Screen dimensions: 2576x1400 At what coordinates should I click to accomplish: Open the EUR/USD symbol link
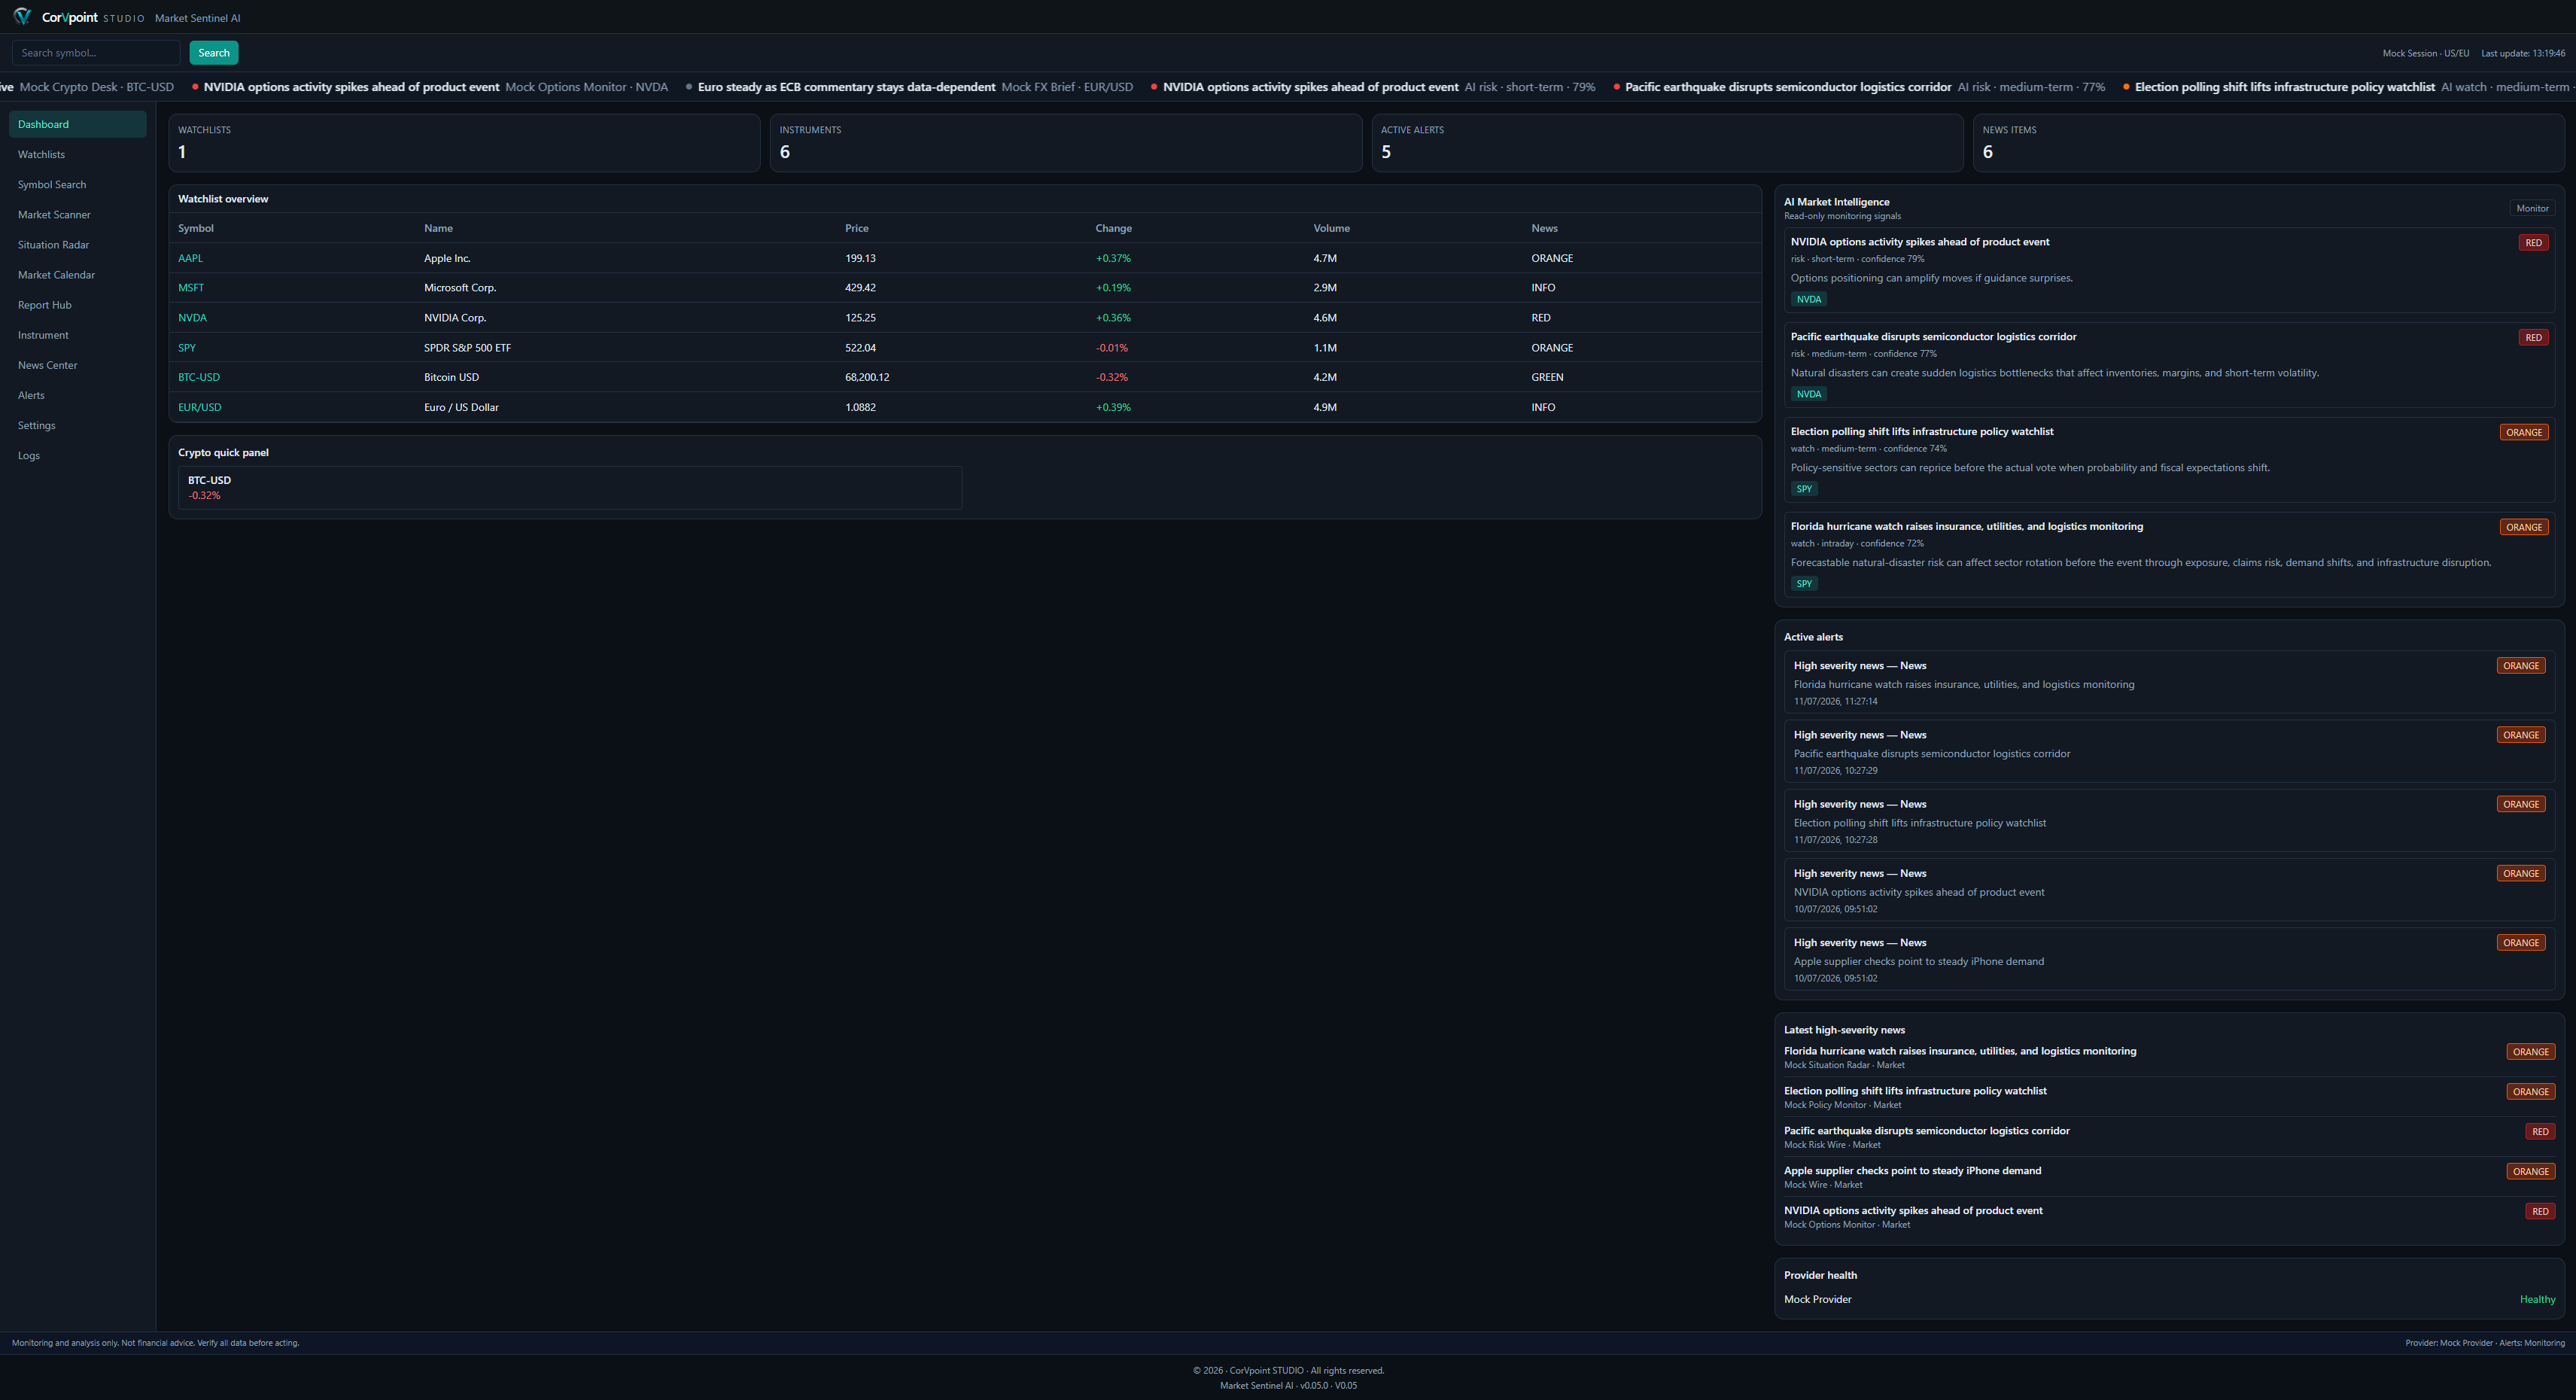pyautogui.click(x=200, y=407)
